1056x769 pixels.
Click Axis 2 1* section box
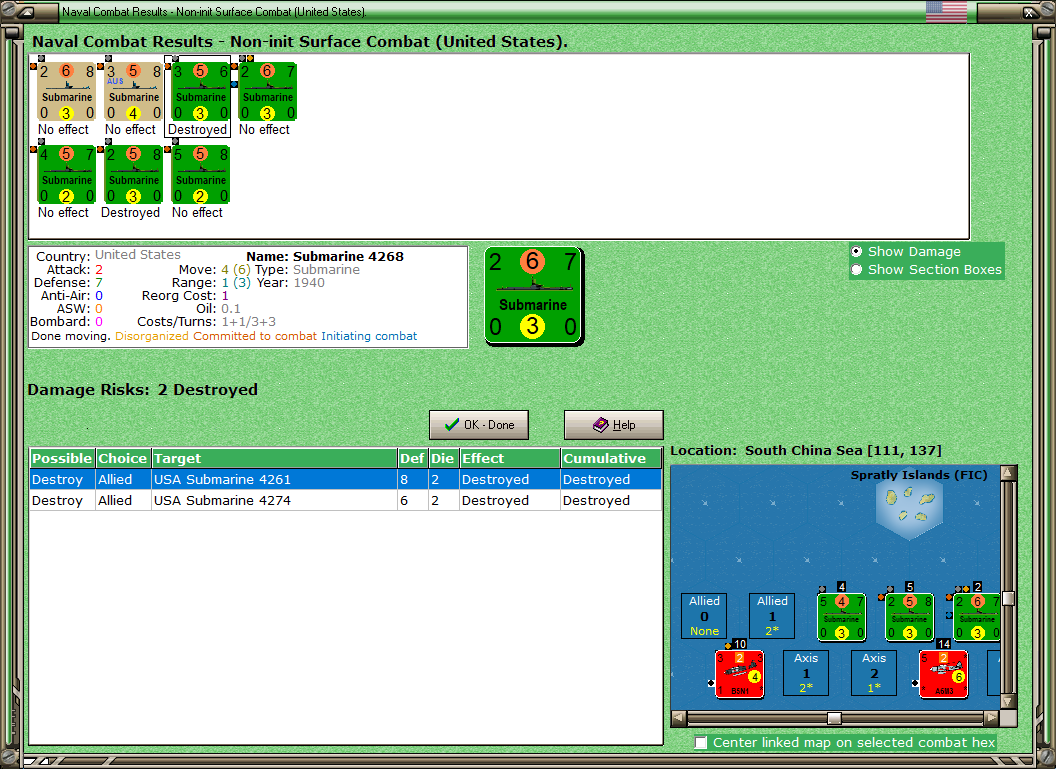tap(873, 673)
